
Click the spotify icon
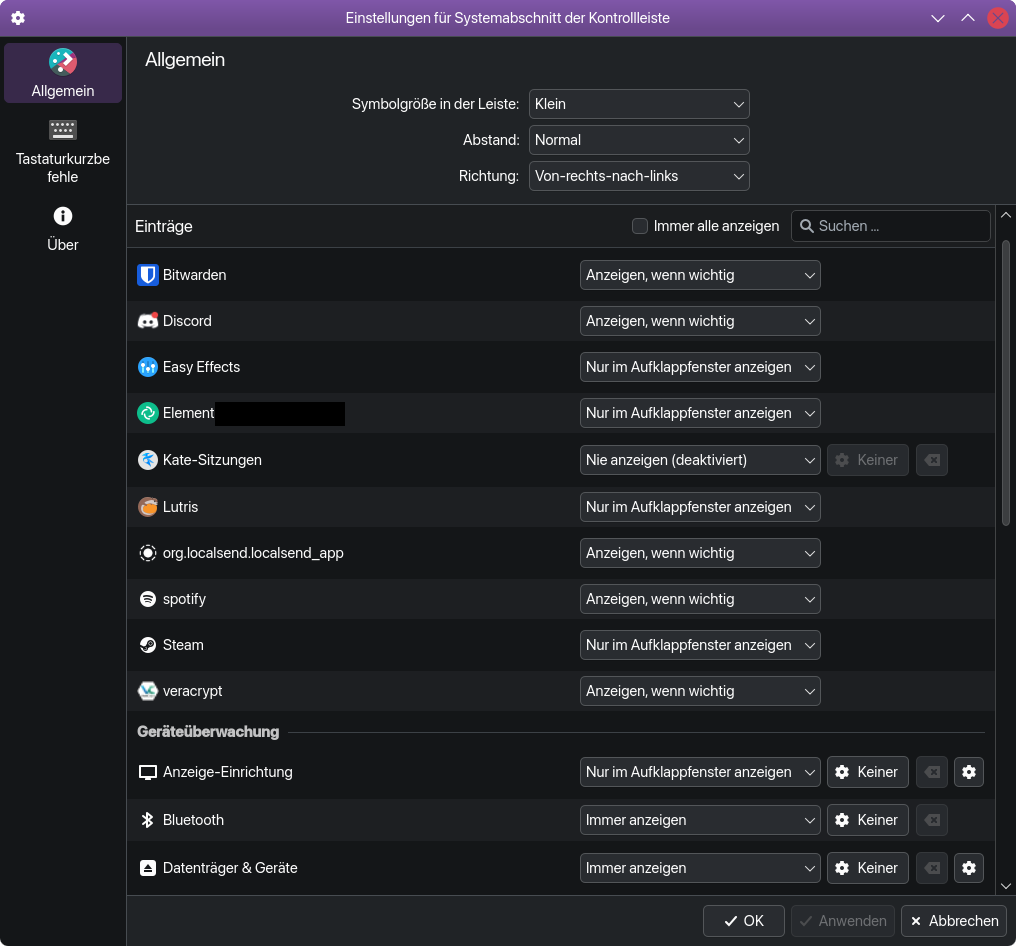click(148, 599)
